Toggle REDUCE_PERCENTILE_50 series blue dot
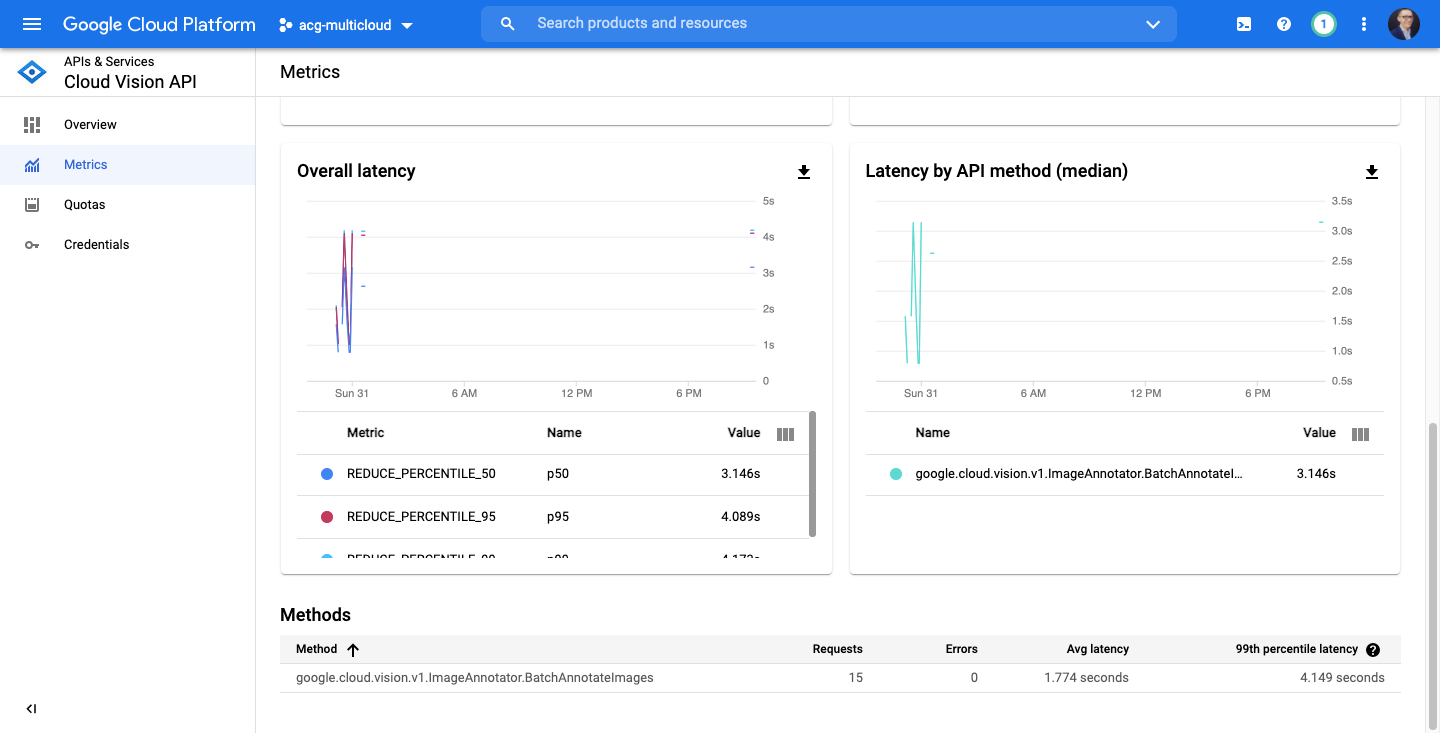This screenshot has width=1440, height=733. point(327,474)
